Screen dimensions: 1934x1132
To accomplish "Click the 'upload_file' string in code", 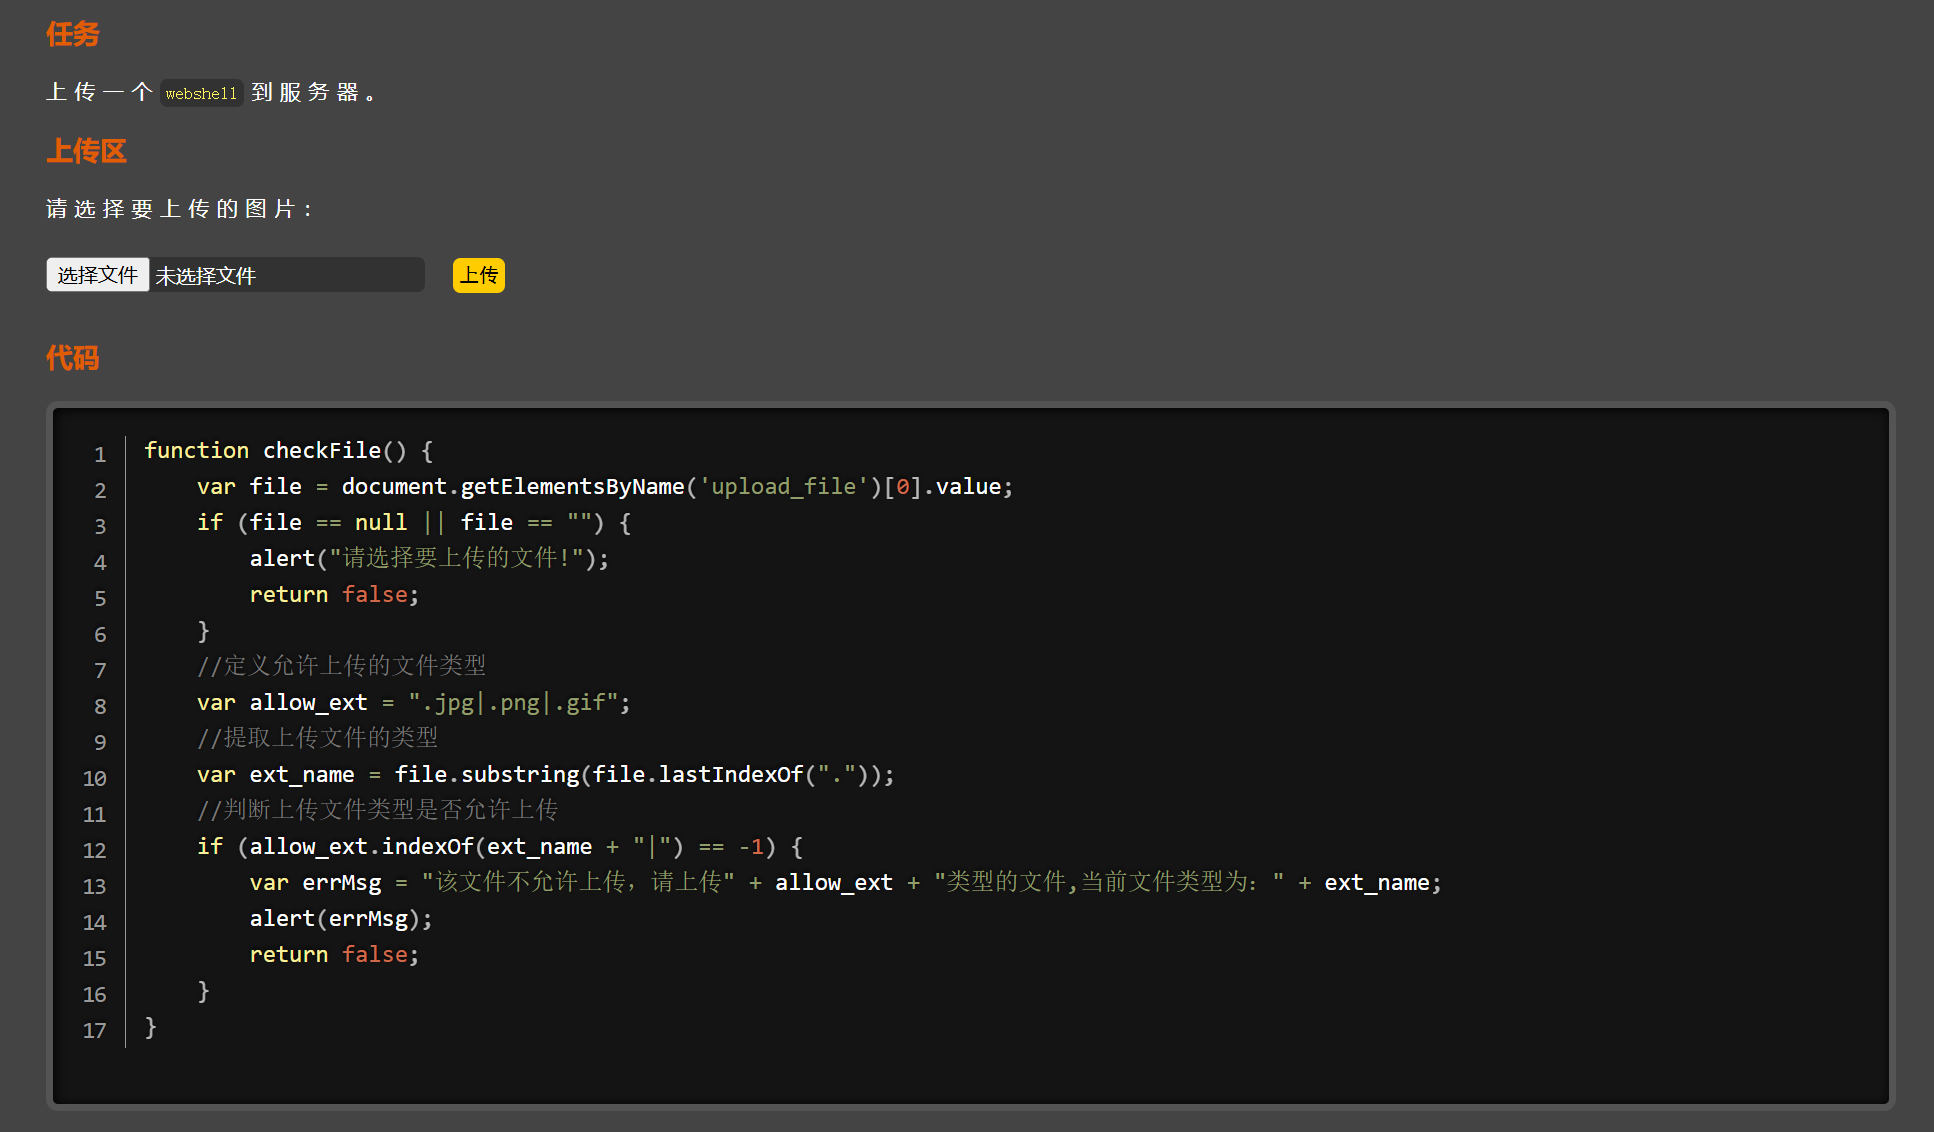I will click(x=784, y=487).
